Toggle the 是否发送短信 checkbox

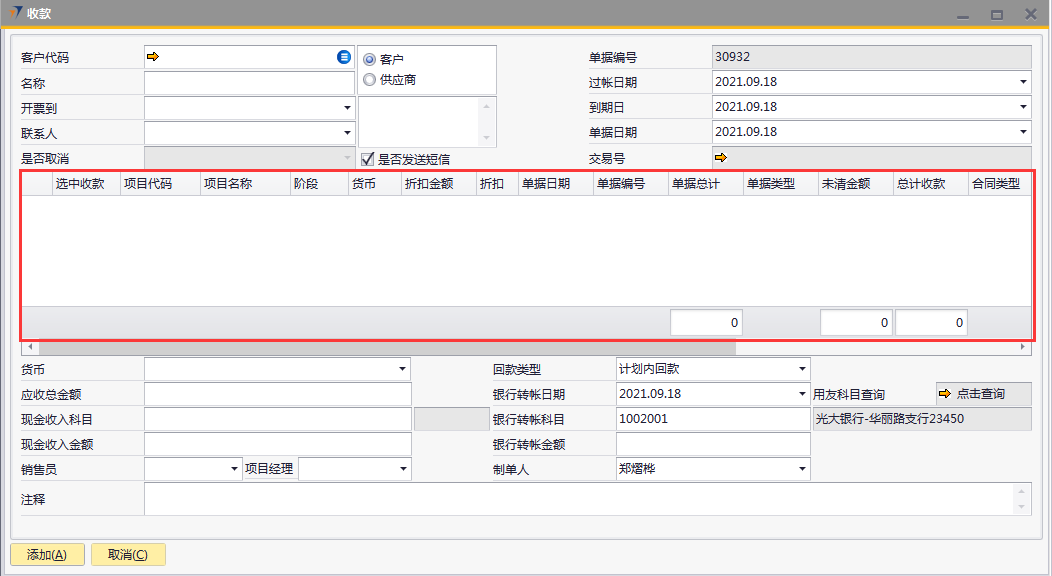tap(368, 158)
